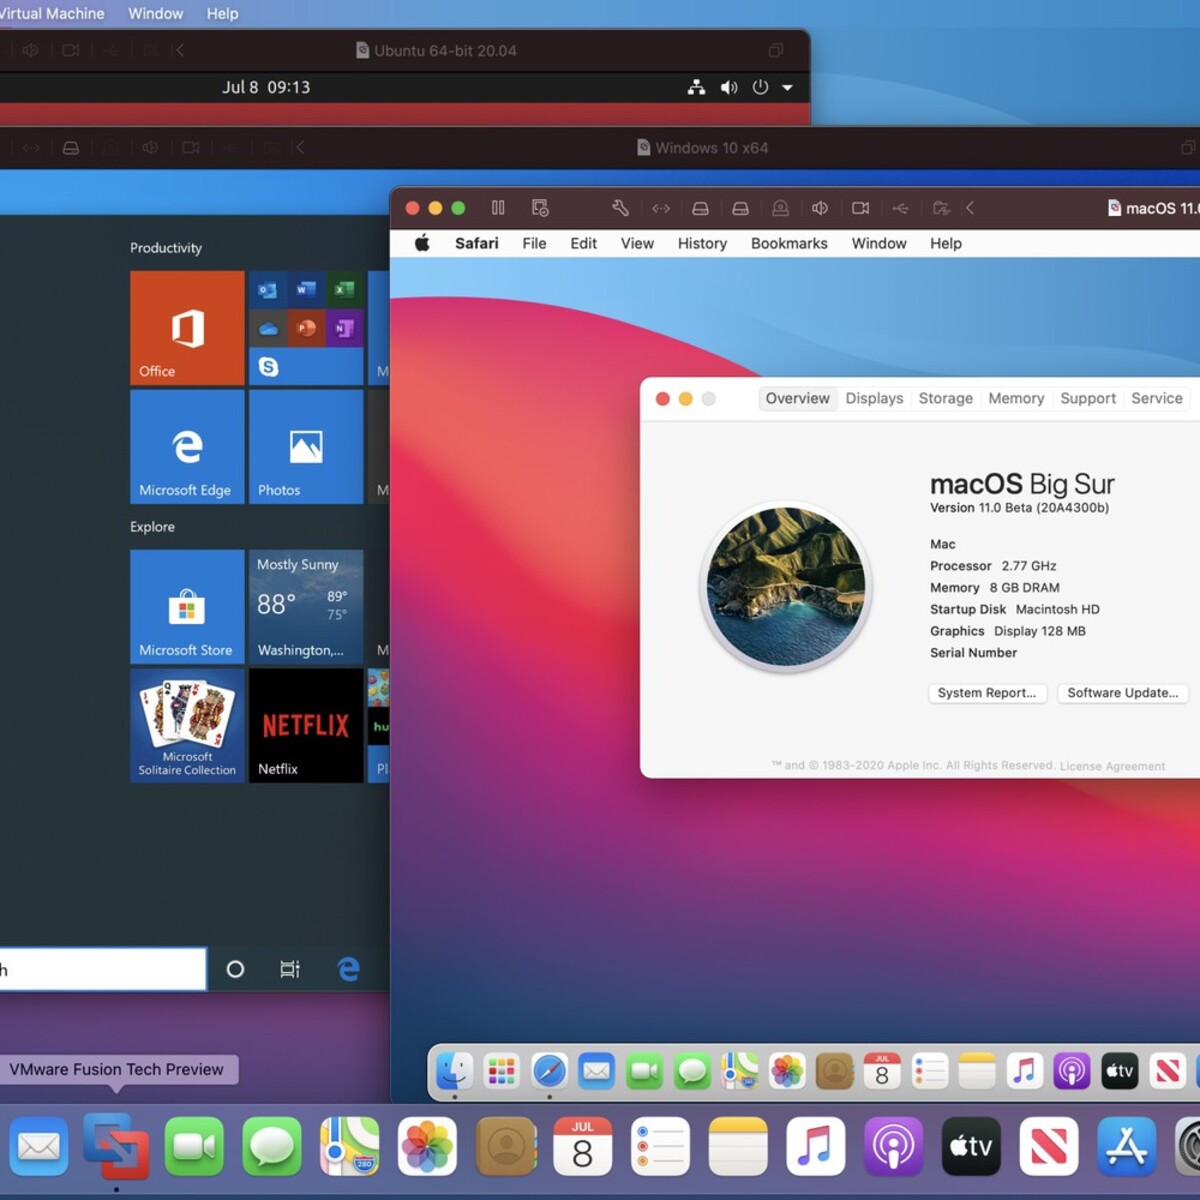1200x1200 pixels.
Task: Click version text 11.0 Beta (20A4300b)
Action: click(1019, 508)
